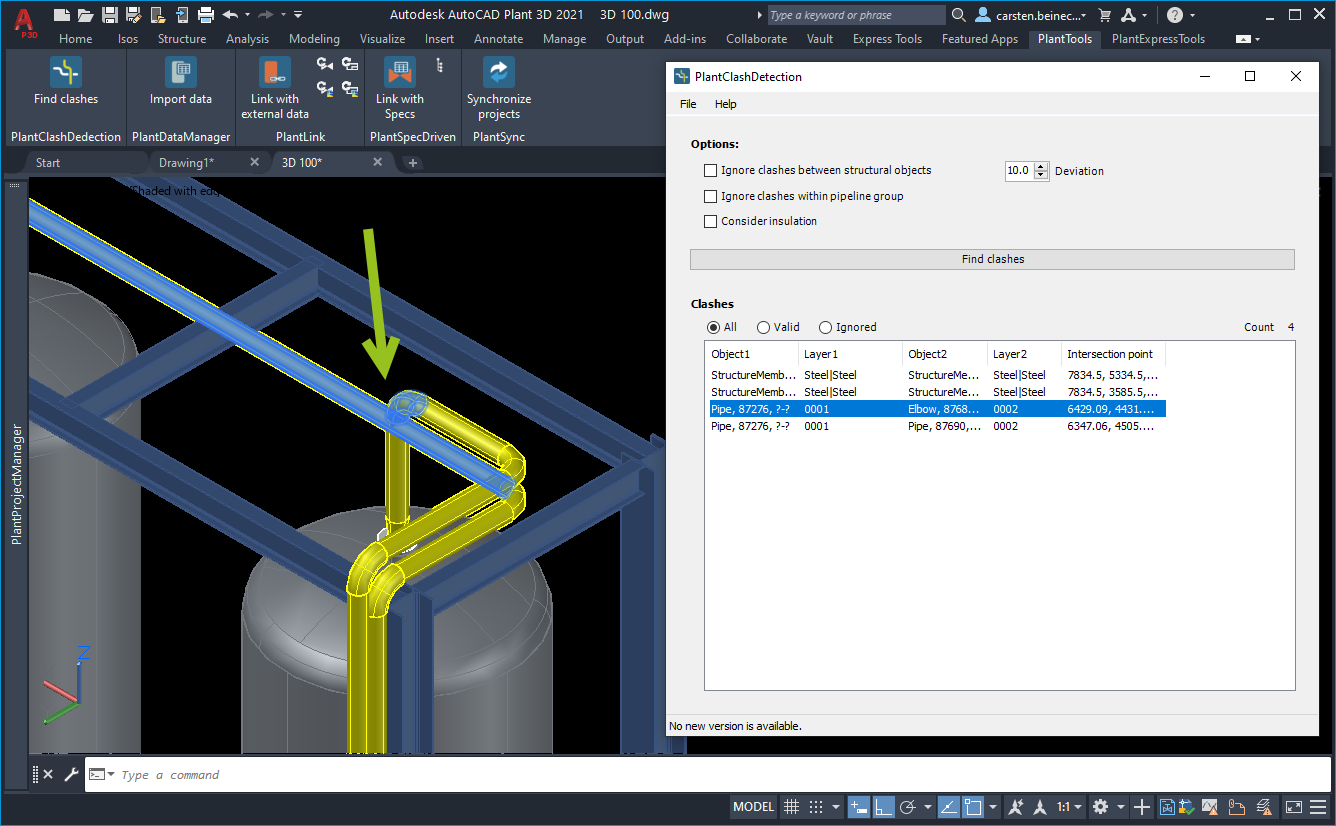Open the Structure ribbon tab
Image resolution: width=1336 pixels, height=826 pixels.
182,39
